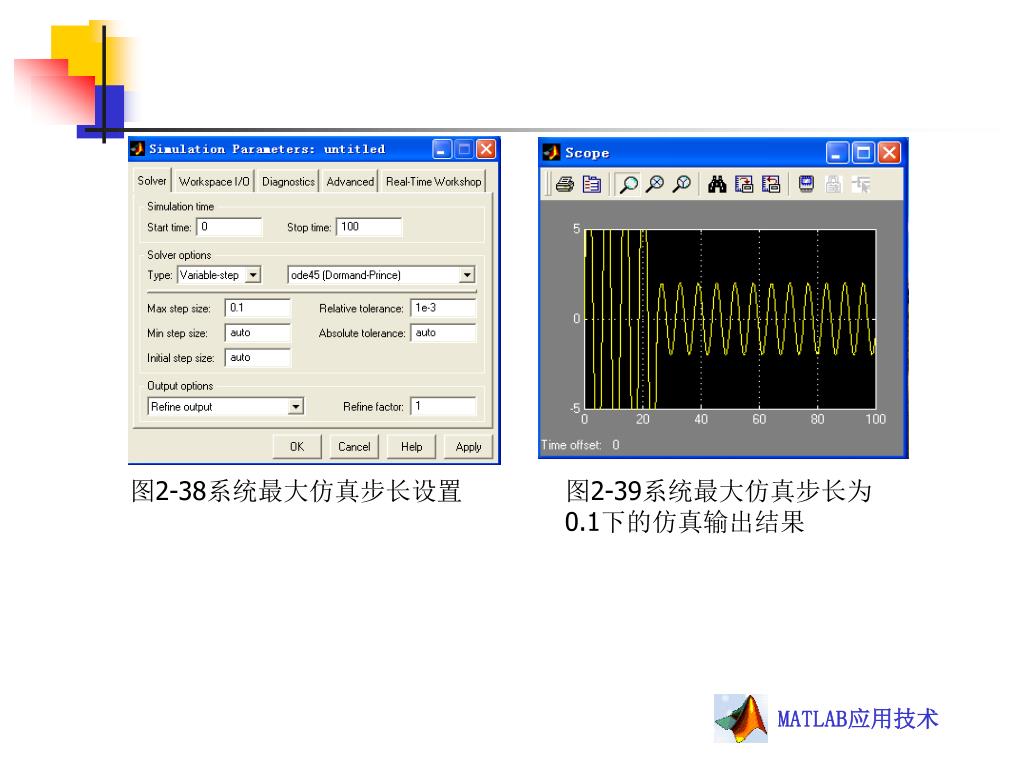Click the Initial step size field
Screen dimensions: 1024x768
(x=258, y=357)
